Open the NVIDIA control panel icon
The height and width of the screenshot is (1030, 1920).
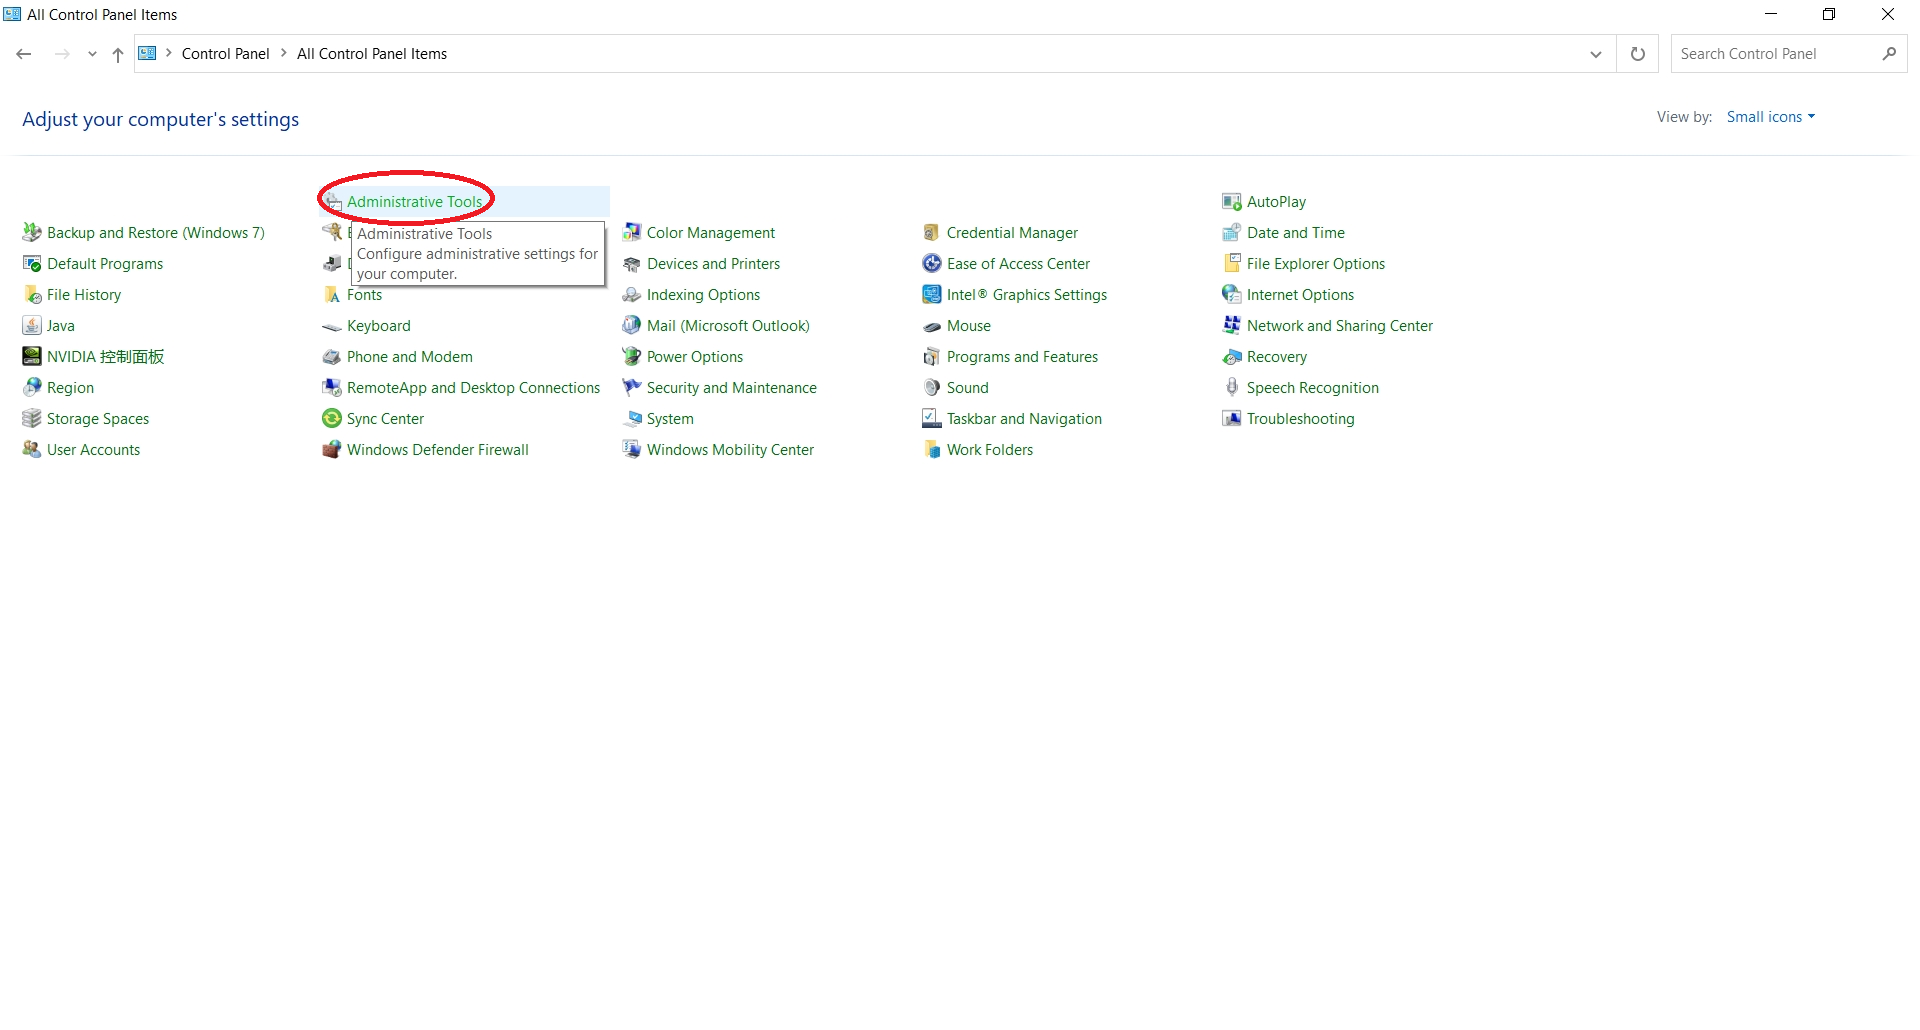tap(32, 357)
